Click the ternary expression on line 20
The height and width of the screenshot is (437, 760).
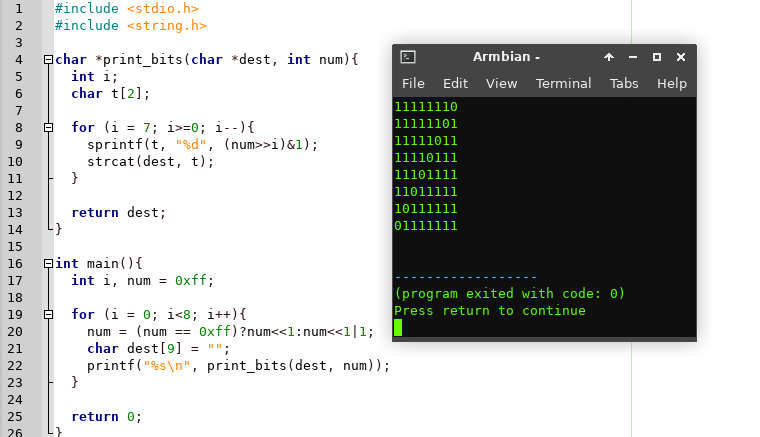[254, 332]
